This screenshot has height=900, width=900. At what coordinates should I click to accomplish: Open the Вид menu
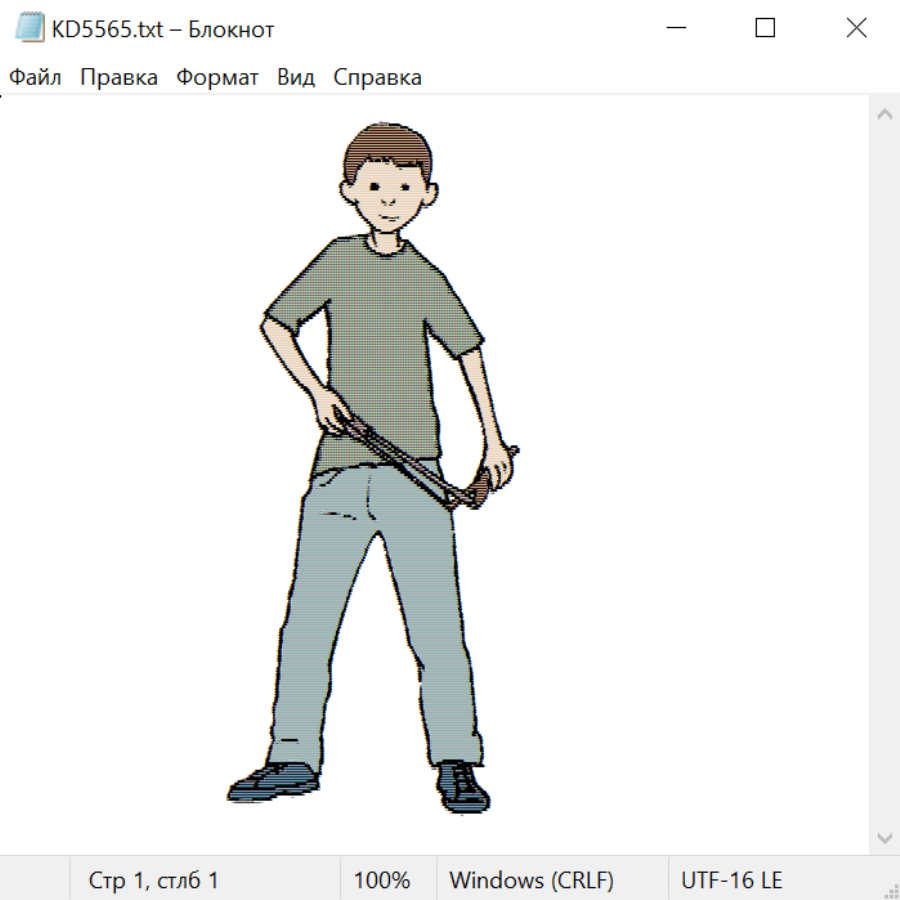296,78
